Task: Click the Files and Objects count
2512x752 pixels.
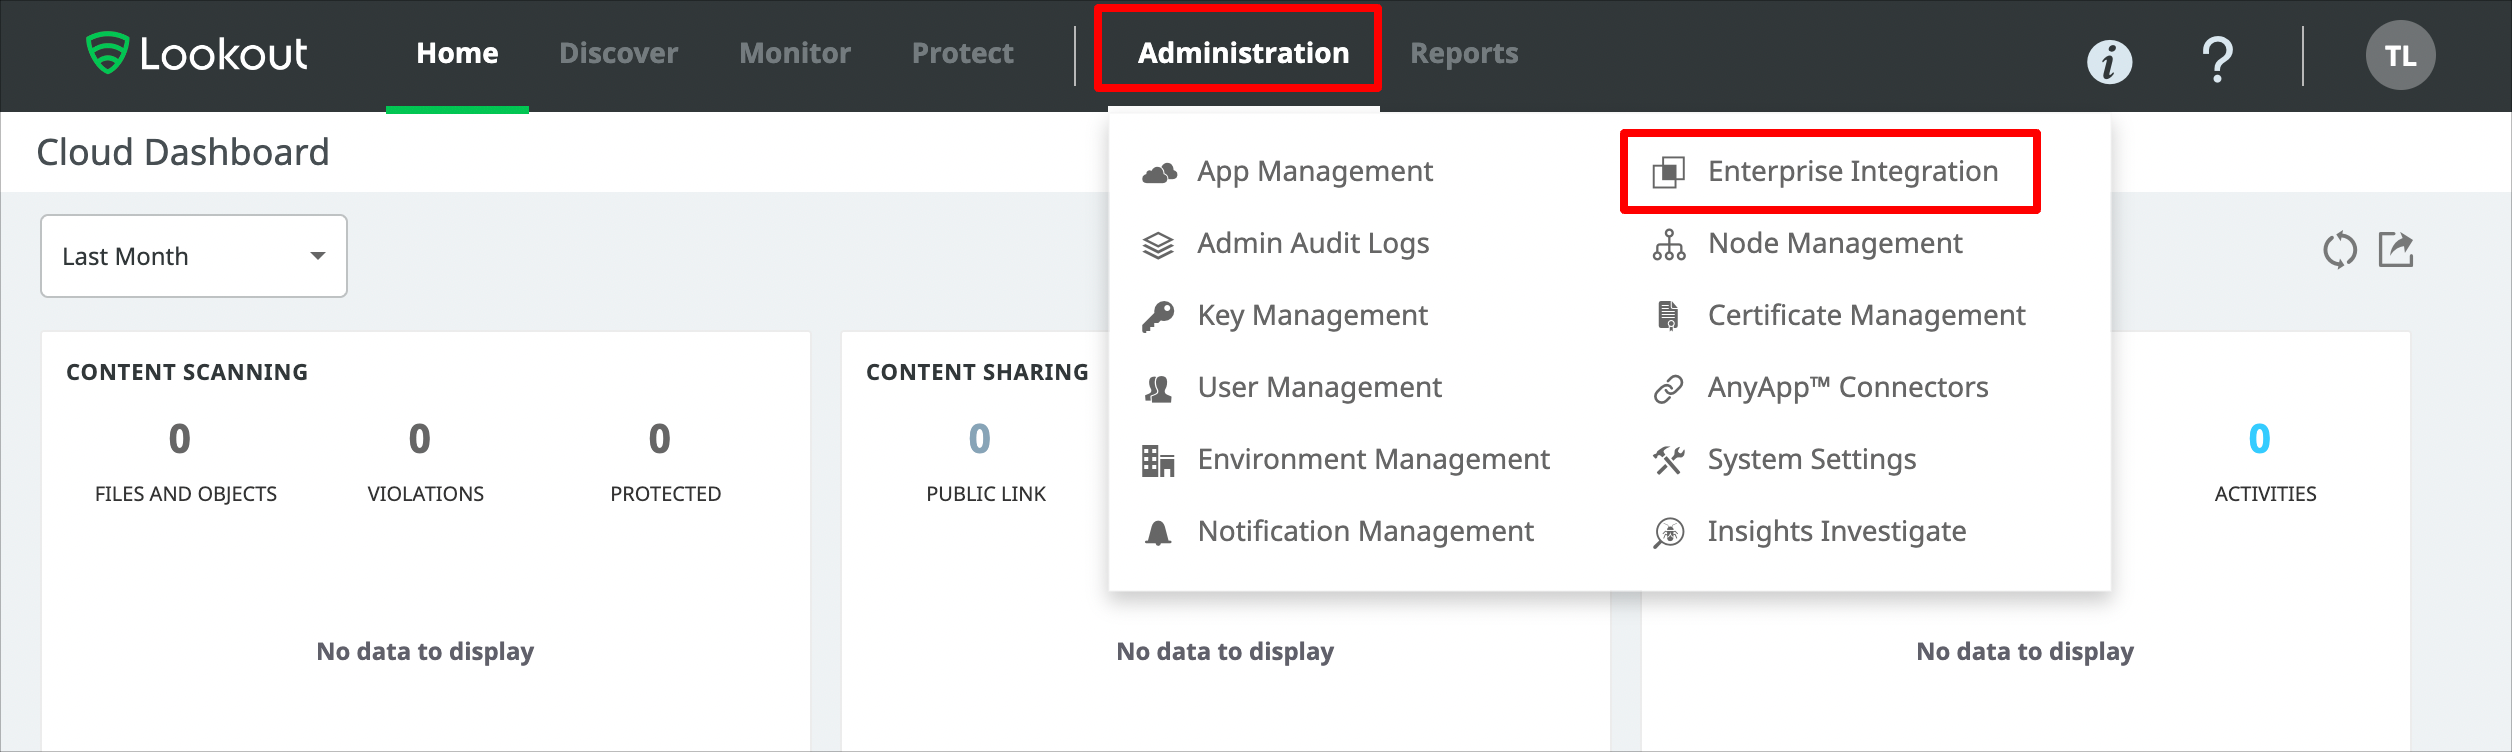Action: tap(180, 439)
